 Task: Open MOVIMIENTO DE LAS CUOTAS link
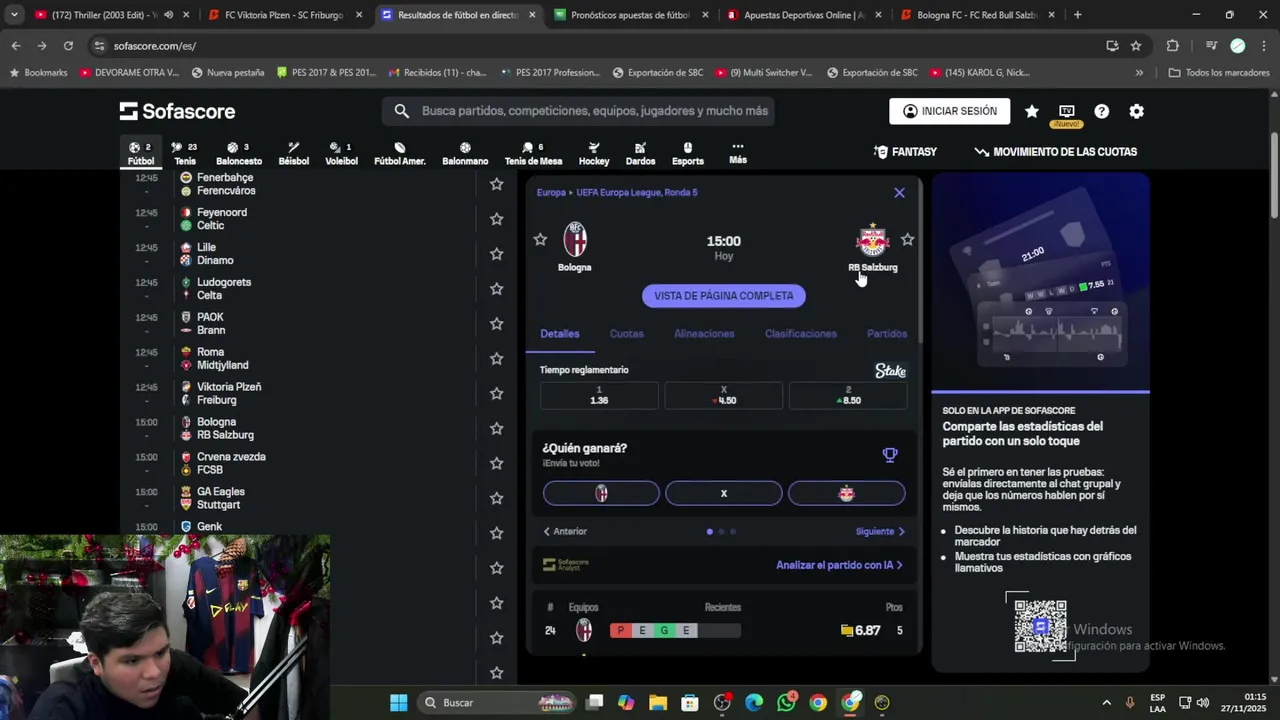click(x=1055, y=152)
